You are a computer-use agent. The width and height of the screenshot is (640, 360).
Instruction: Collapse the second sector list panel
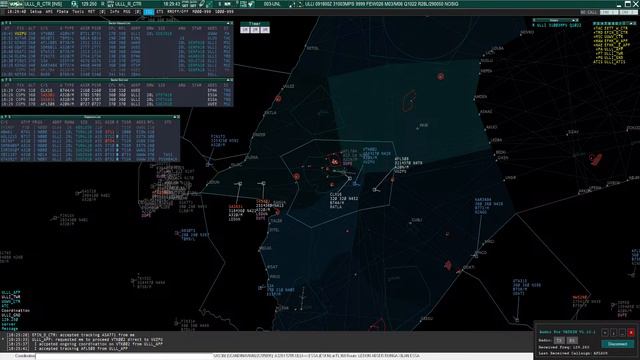point(228,80)
